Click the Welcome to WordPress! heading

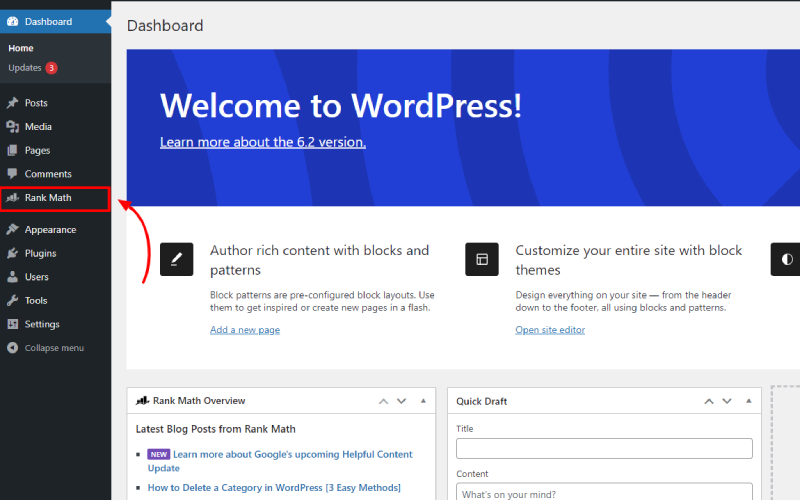click(x=341, y=106)
